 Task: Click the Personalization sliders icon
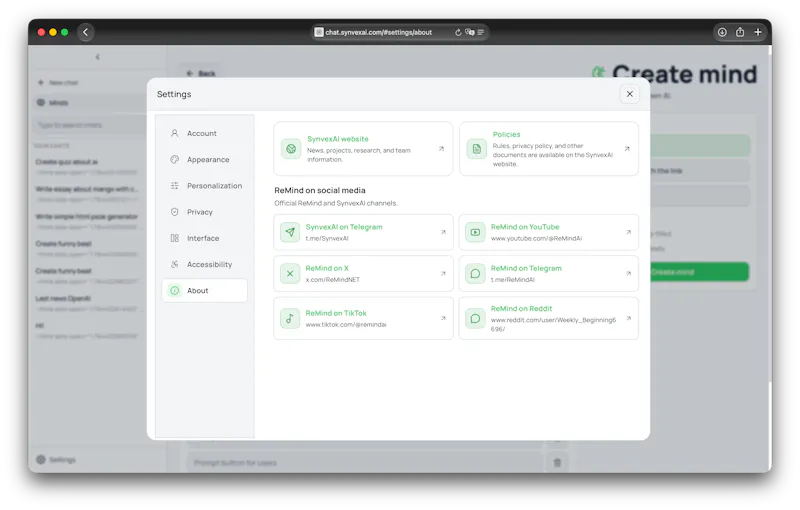pos(174,186)
